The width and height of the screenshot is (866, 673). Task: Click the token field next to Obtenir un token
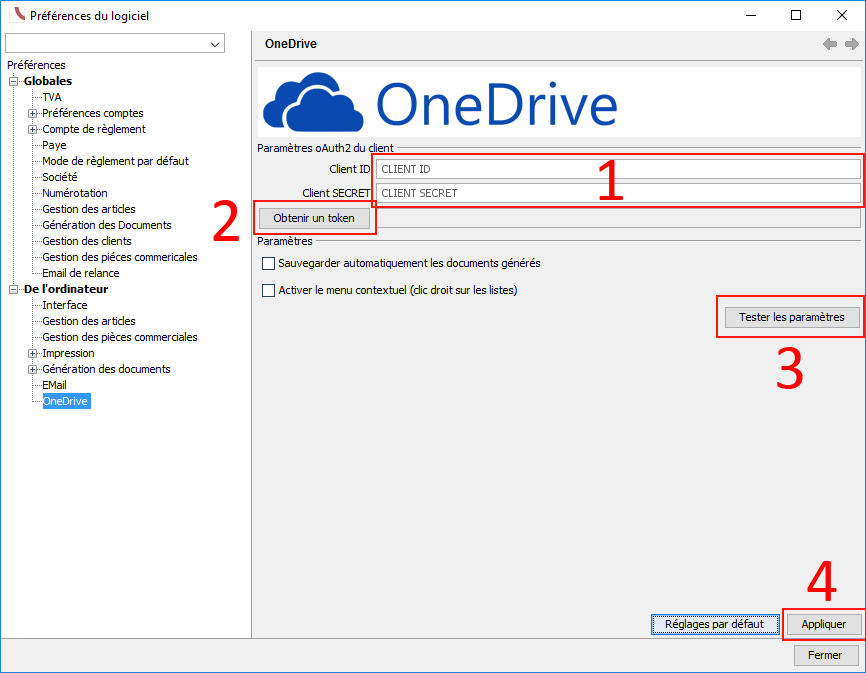point(618,218)
